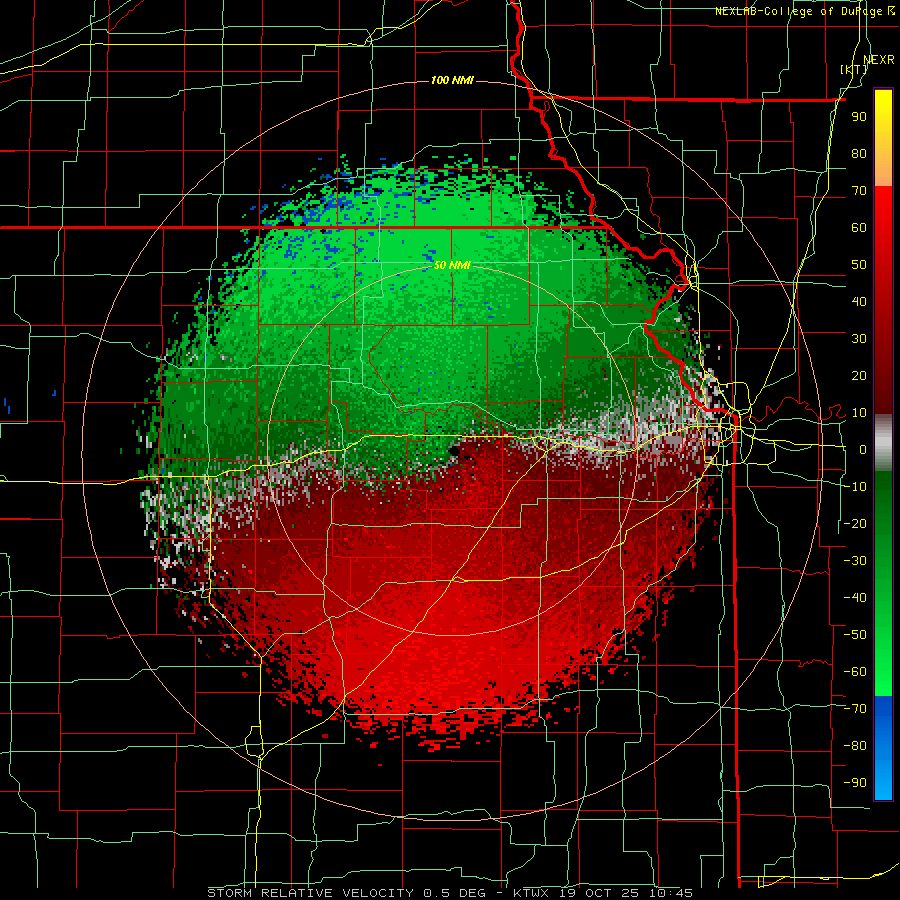Image resolution: width=900 pixels, height=900 pixels.
Task: Select the -70 value on velocity scale
Action: point(855,709)
